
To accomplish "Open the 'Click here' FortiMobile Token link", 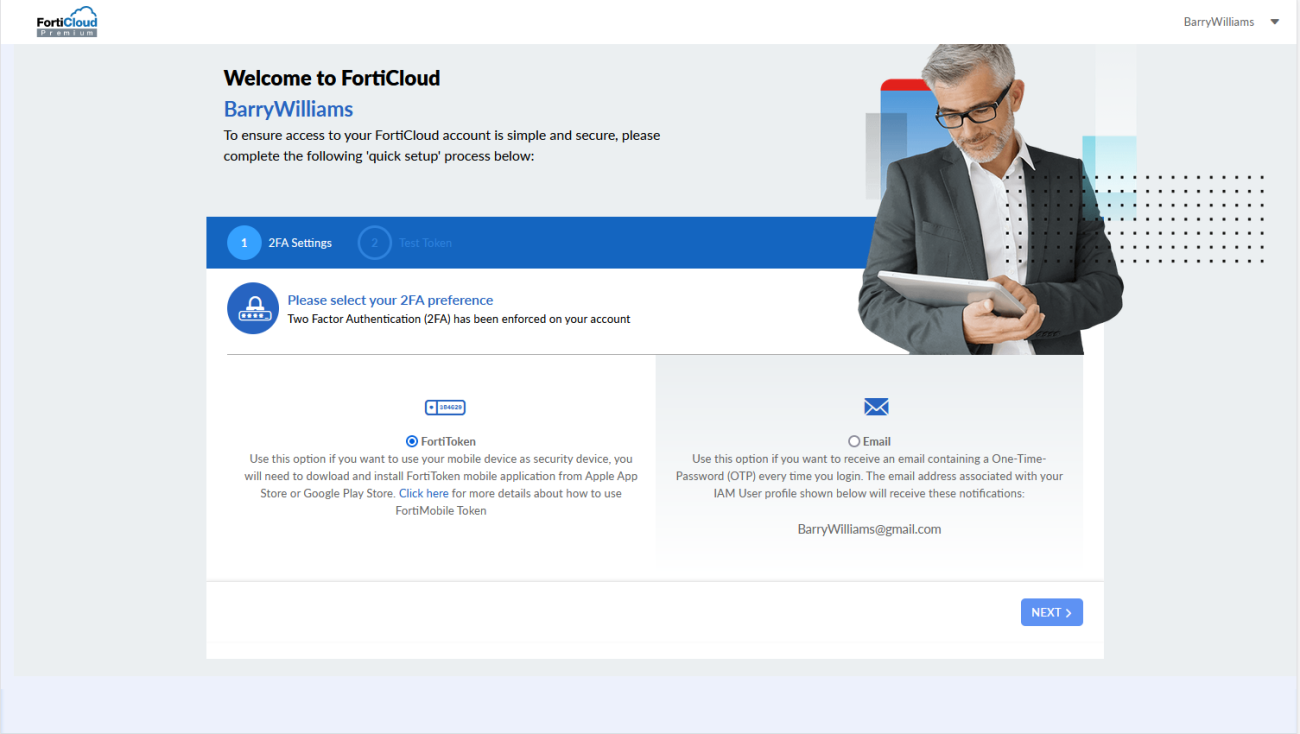I will [x=424, y=494].
